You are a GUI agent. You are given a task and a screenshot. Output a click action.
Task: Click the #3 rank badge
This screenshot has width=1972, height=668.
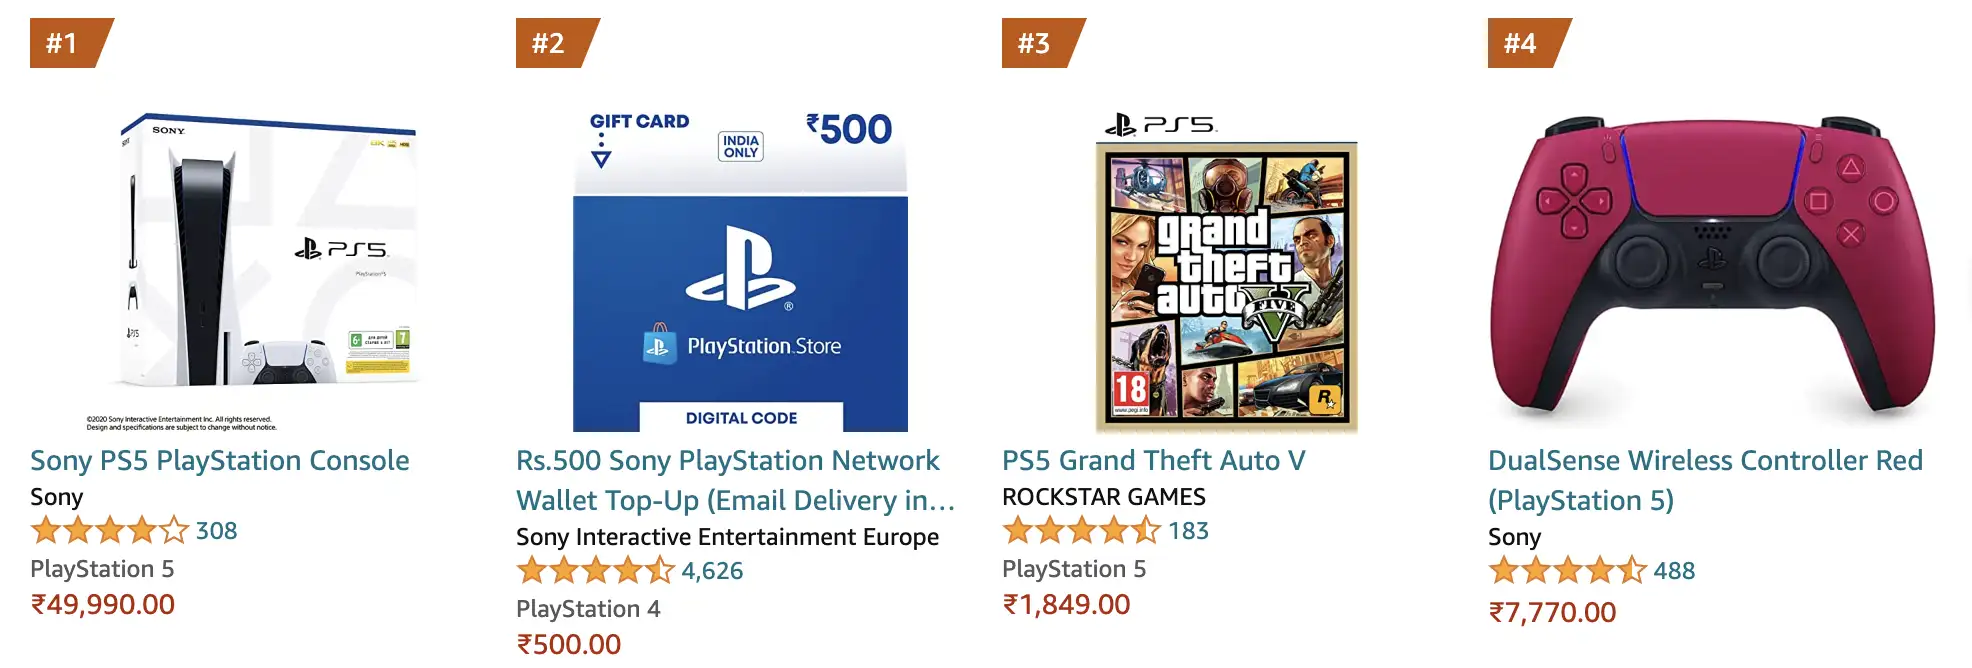point(1036,43)
